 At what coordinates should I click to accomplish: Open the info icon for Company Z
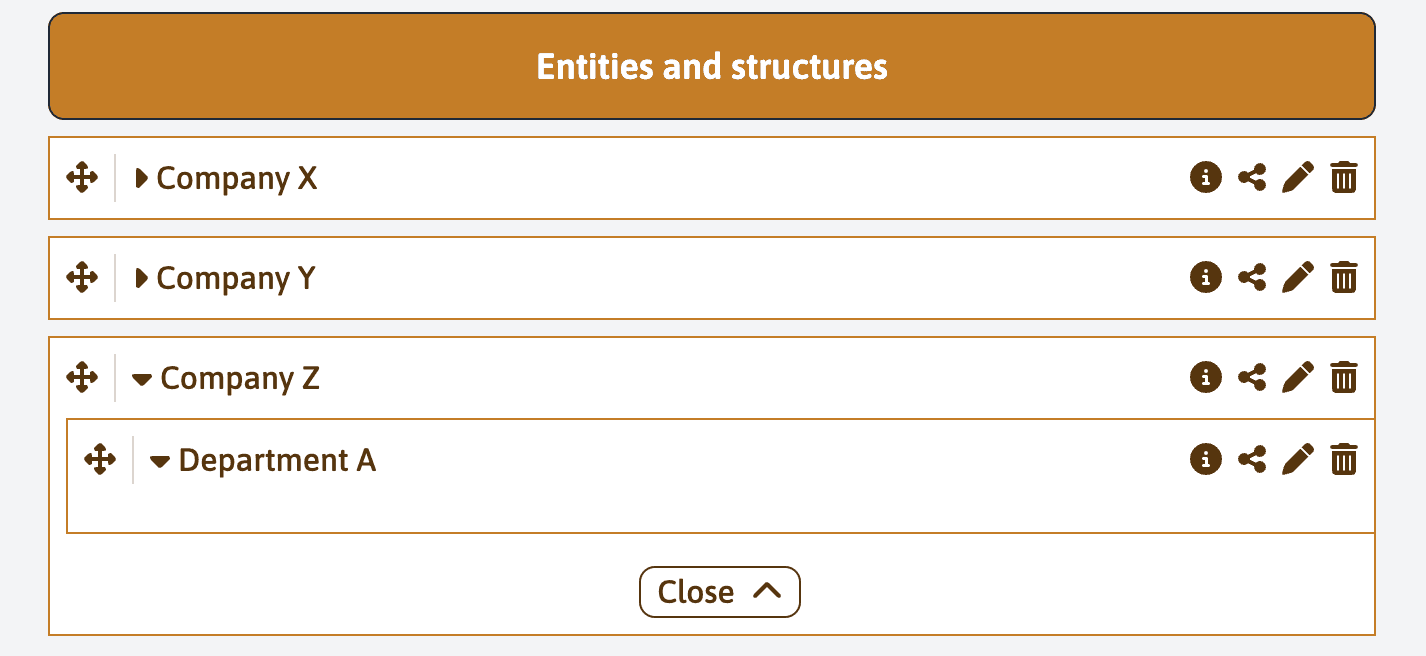(x=1206, y=377)
